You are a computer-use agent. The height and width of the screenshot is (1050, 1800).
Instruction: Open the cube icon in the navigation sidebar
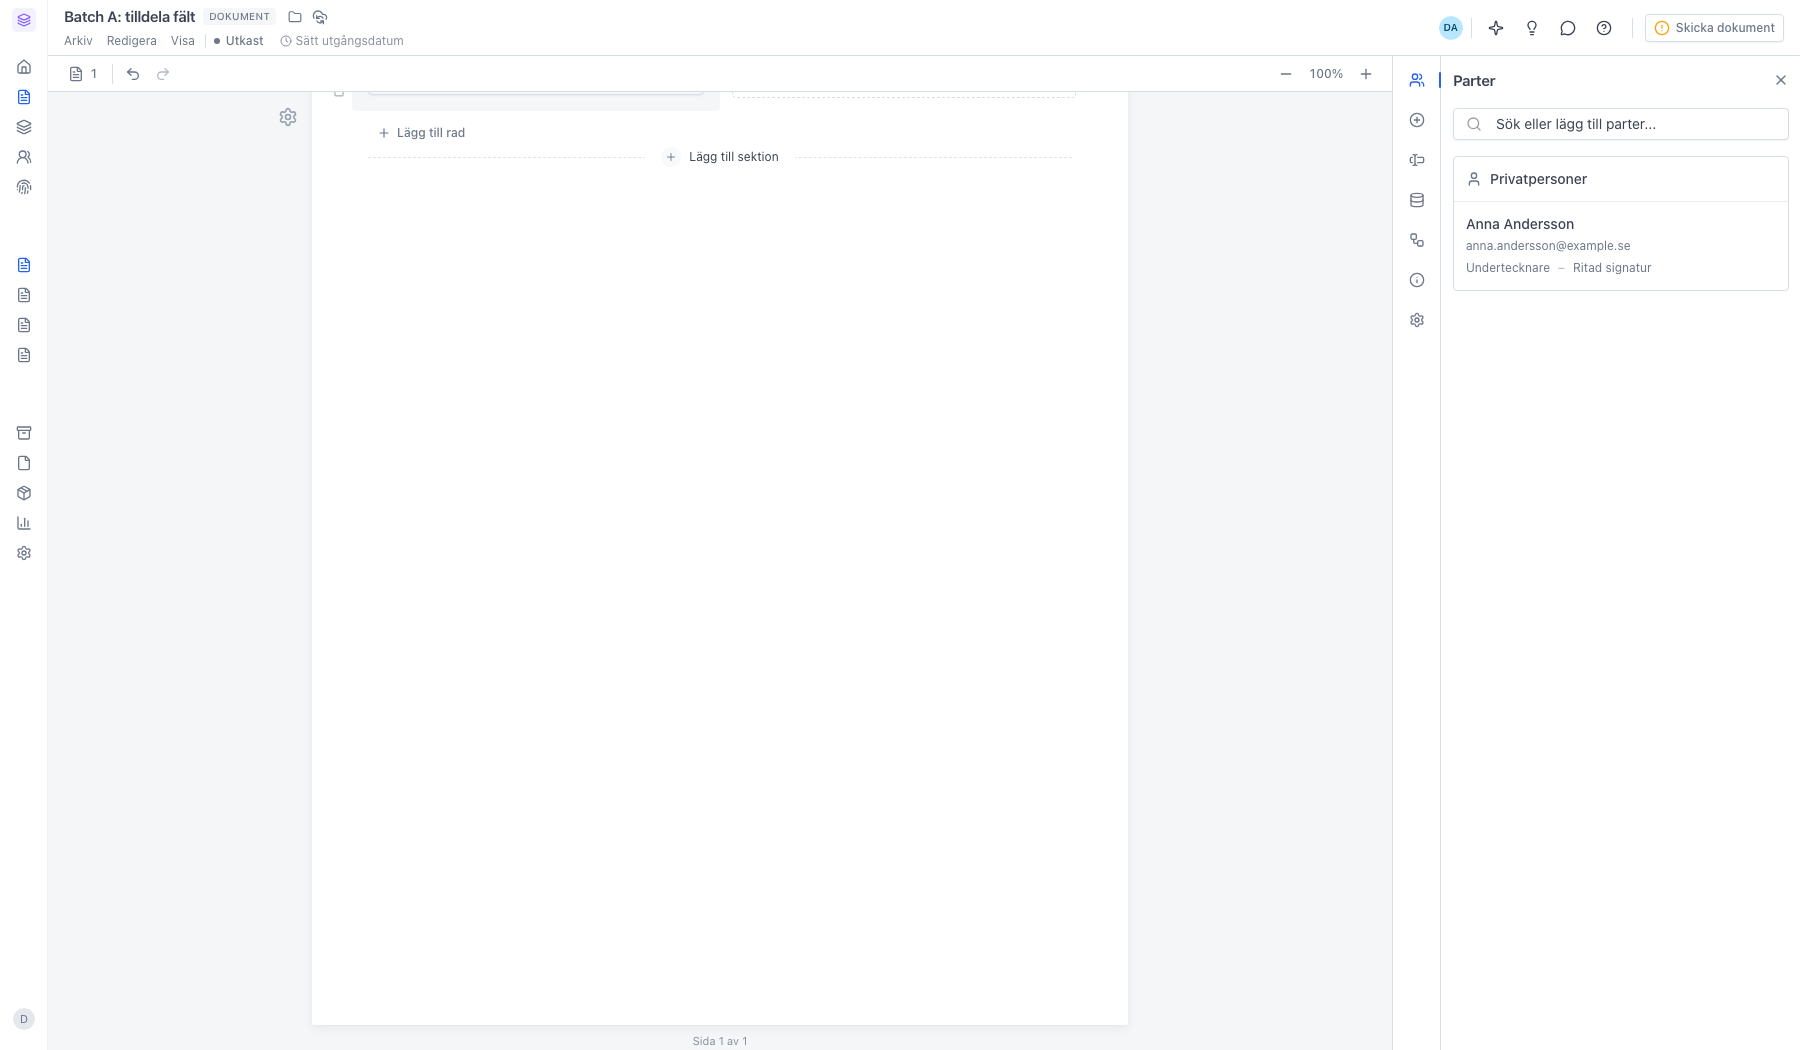24,493
